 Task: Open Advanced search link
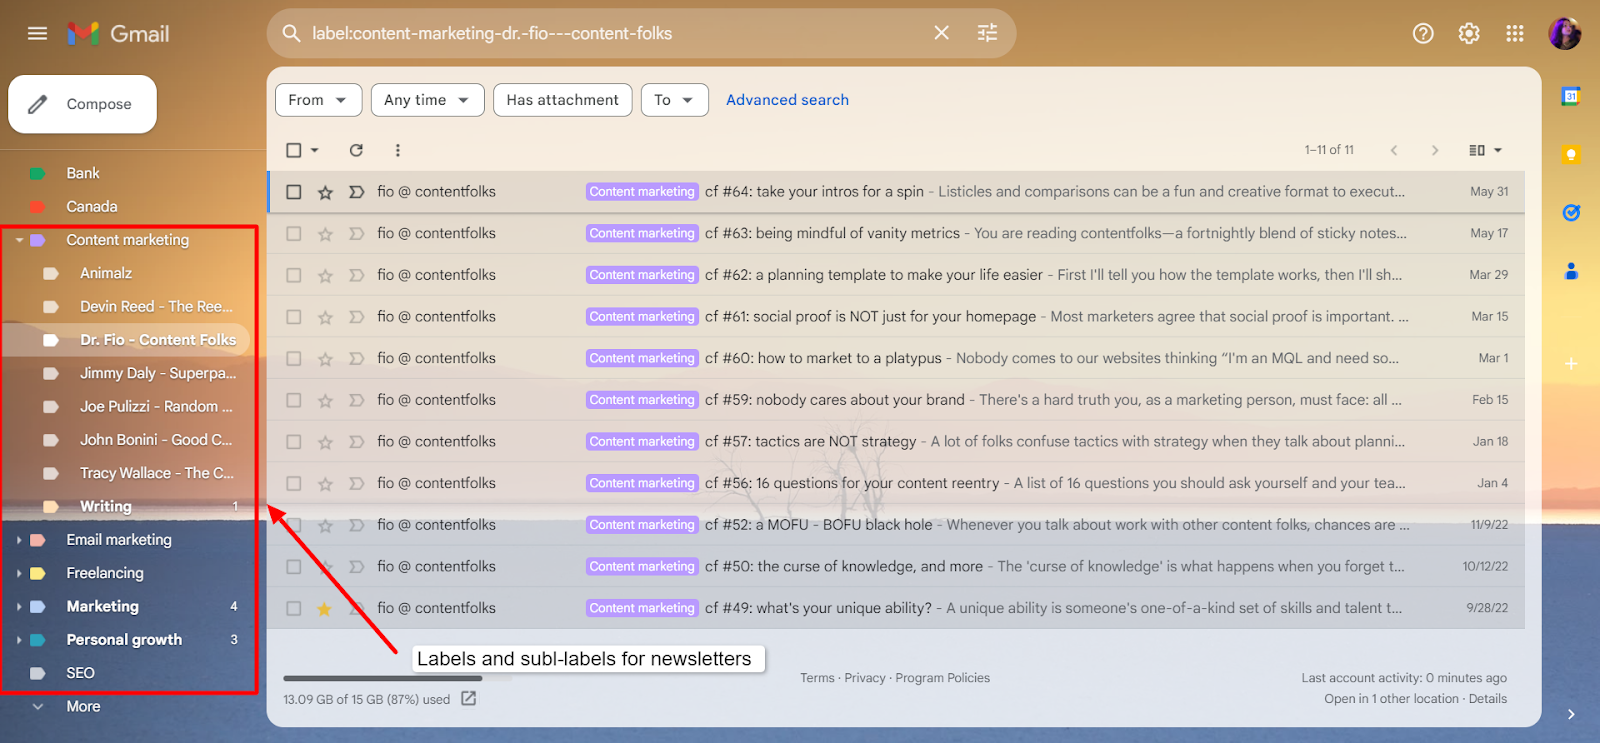[x=787, y=100]
